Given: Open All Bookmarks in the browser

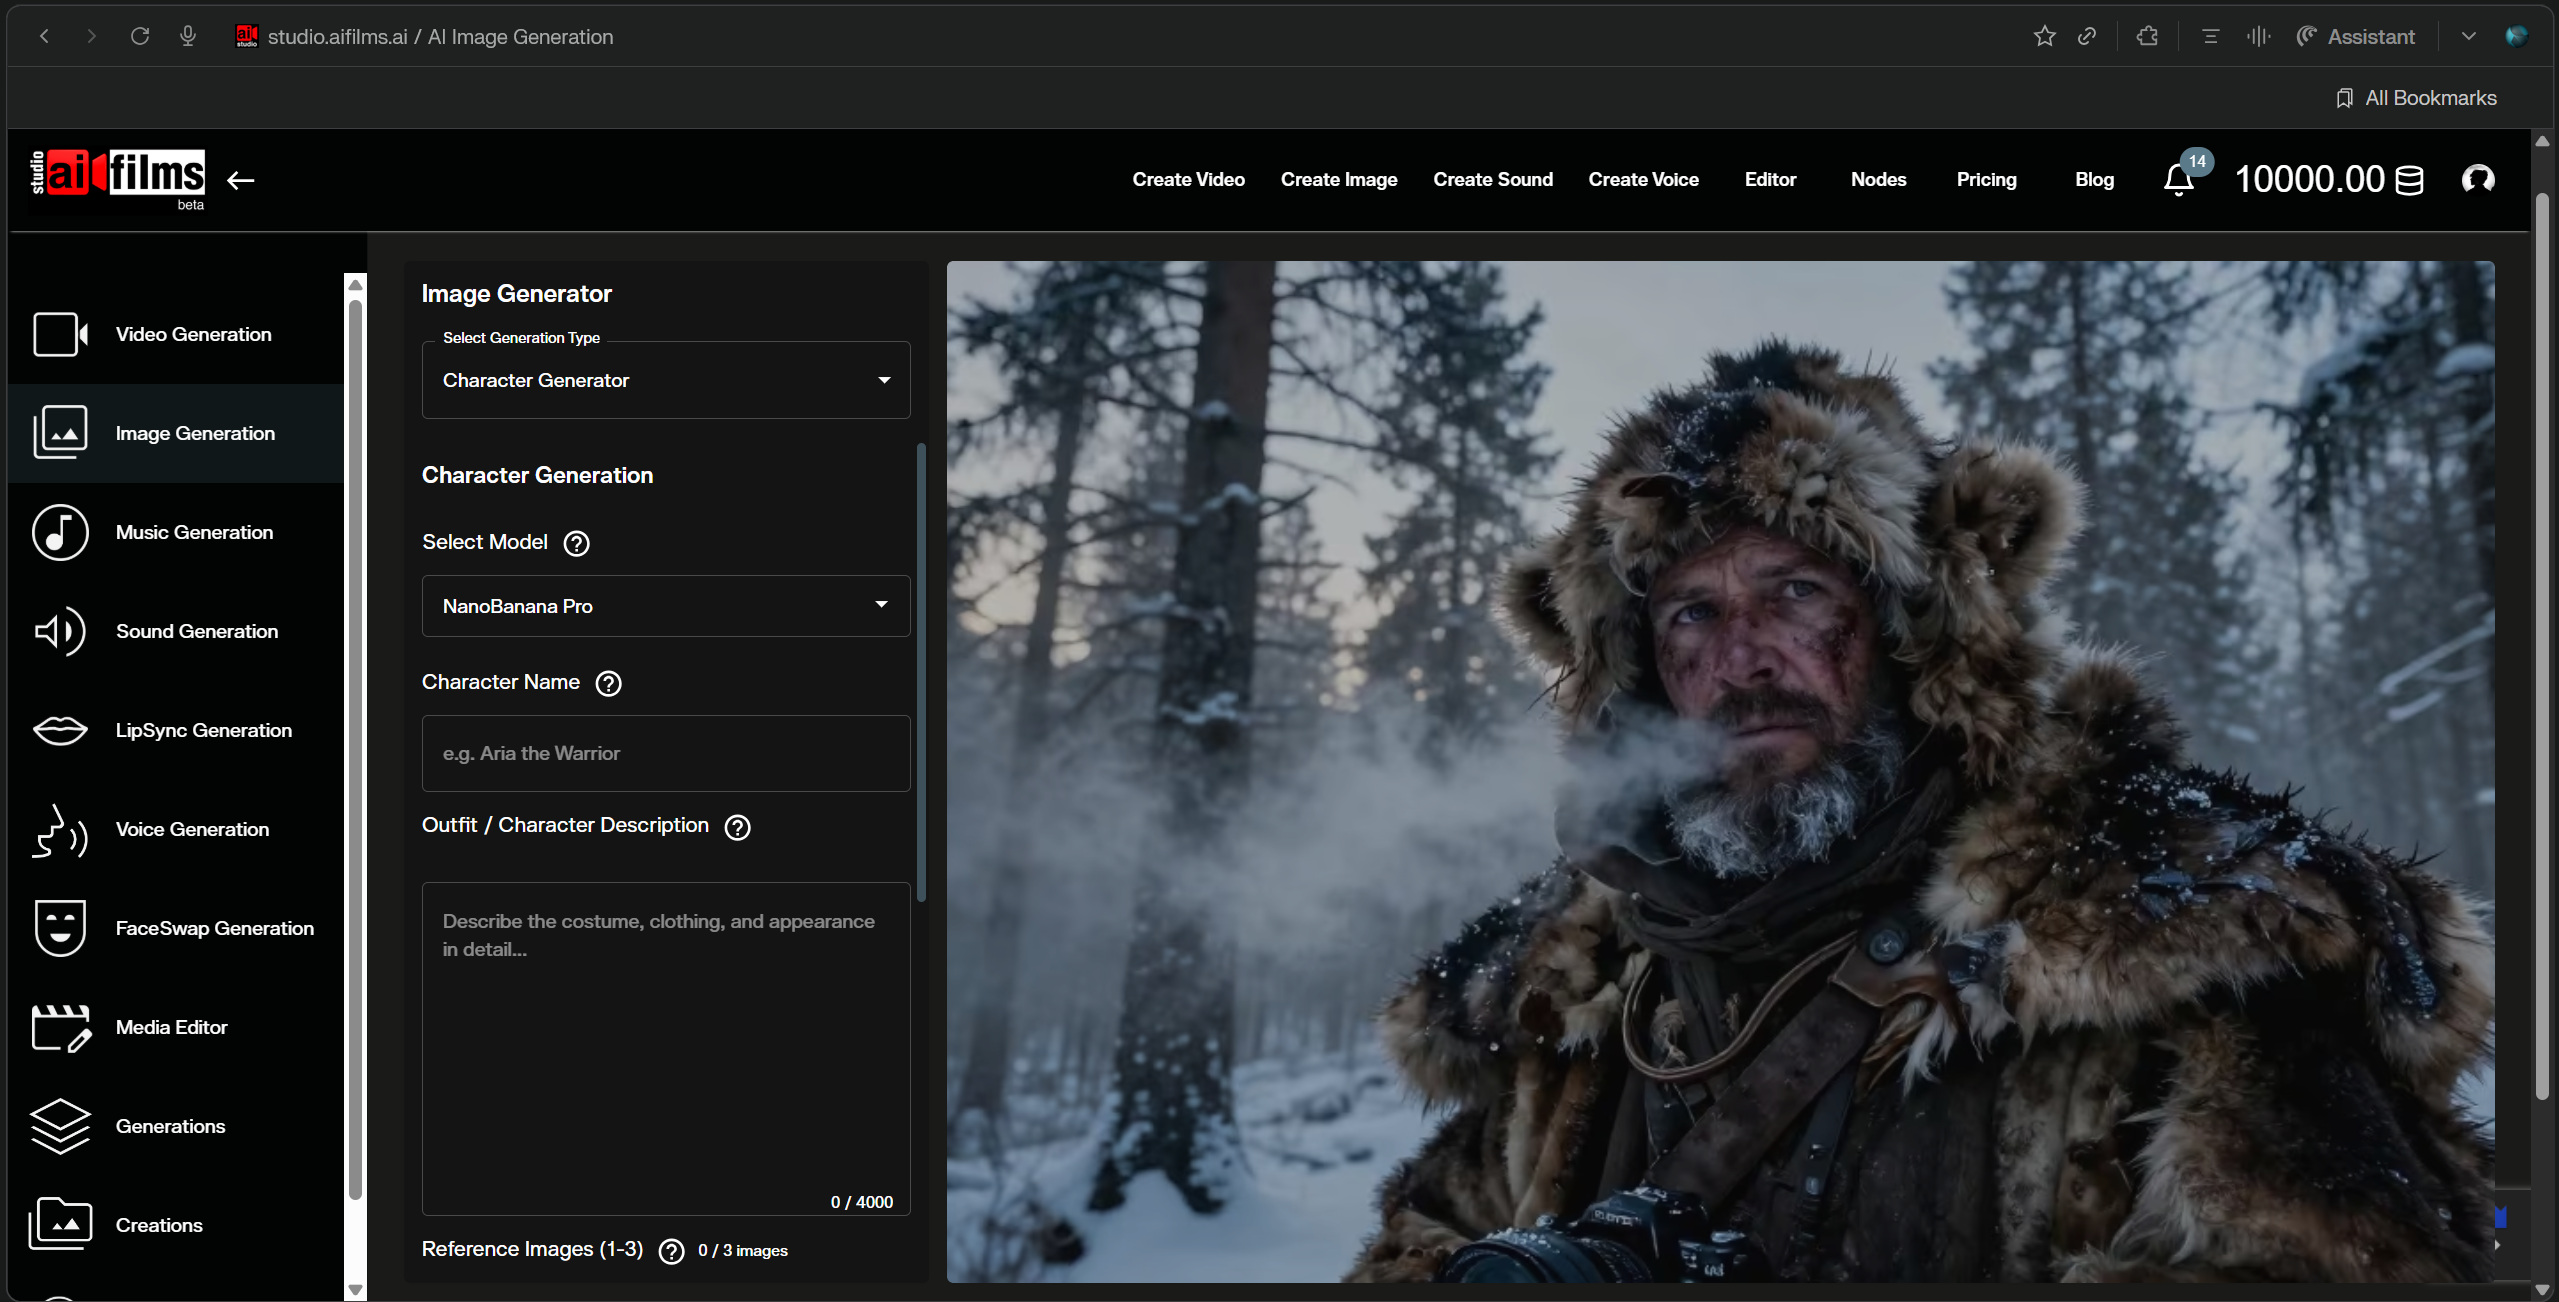Looking at the screenshot, I should pos(2416,97).
